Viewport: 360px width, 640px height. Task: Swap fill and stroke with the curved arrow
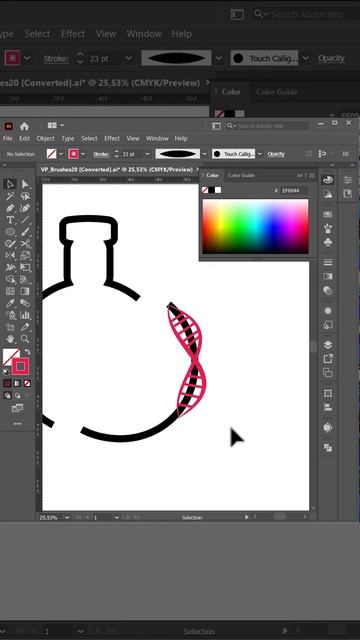27,352
